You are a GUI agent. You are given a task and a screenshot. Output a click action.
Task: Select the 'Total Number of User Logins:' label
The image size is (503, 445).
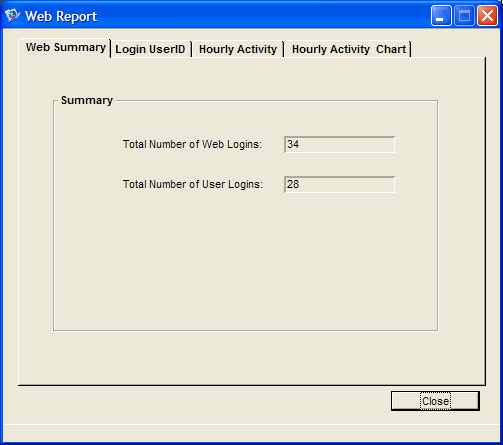tap(193, 185)
